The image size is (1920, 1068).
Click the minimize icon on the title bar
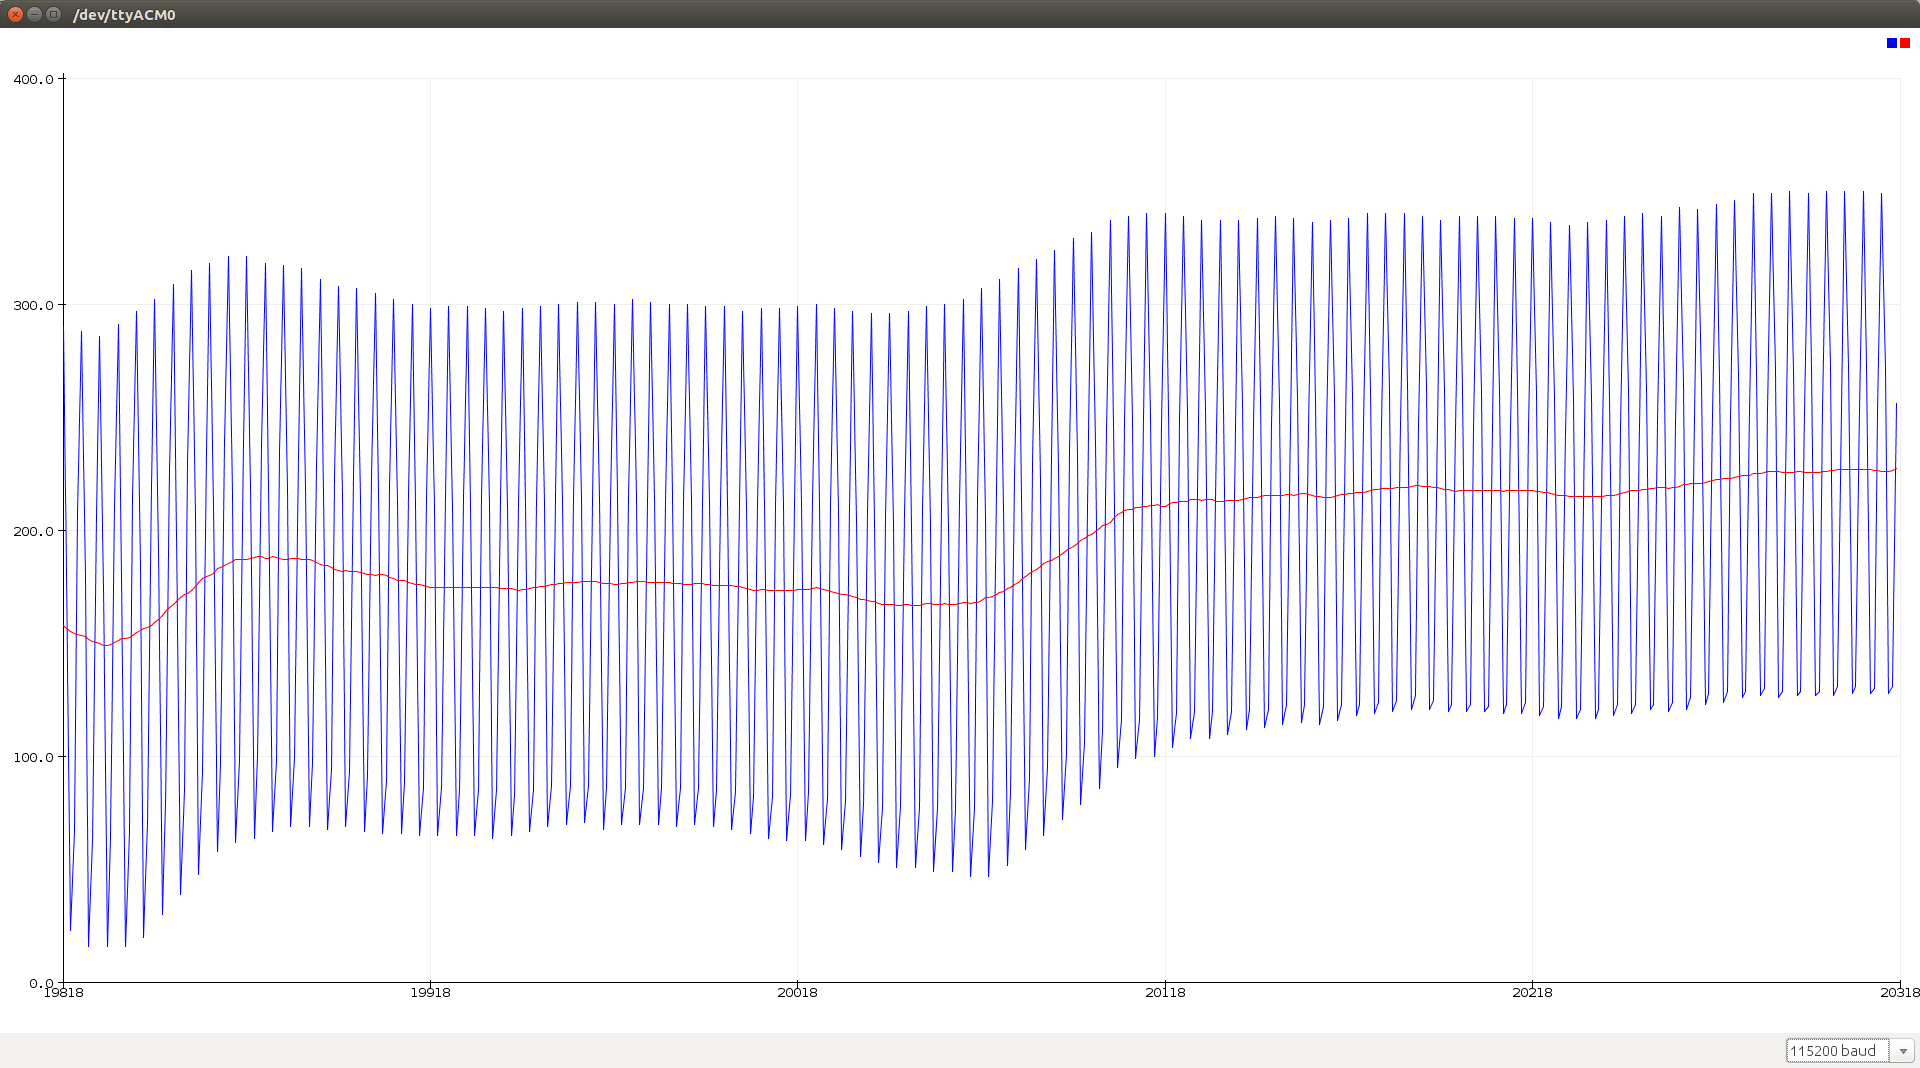tap(34, 15)
